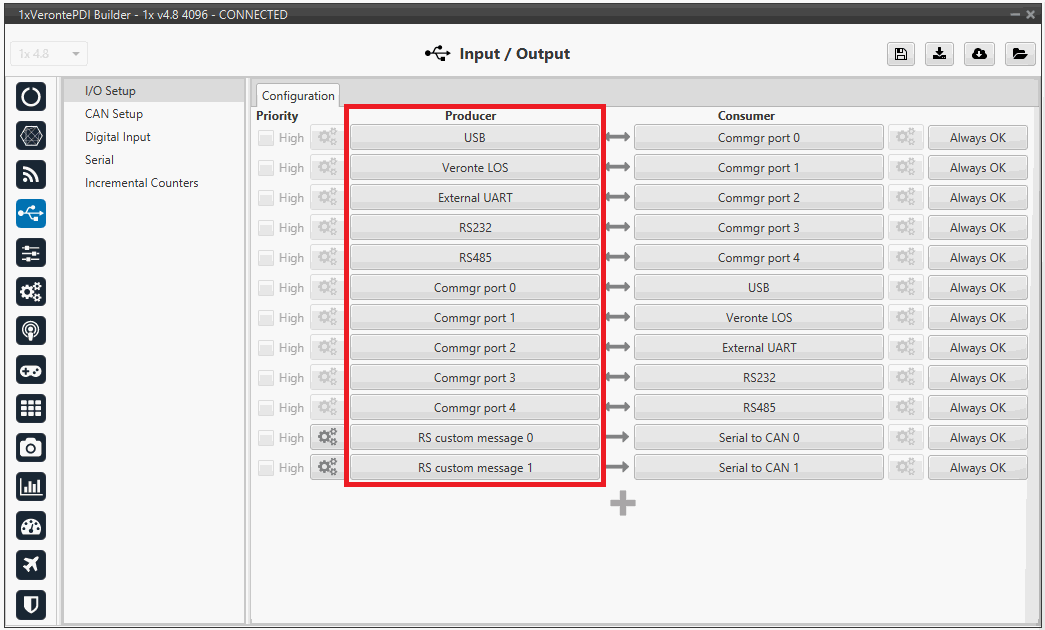Enable High priority checkbox for USB producer
1045x630 pixels.
(x=265, y=138)
